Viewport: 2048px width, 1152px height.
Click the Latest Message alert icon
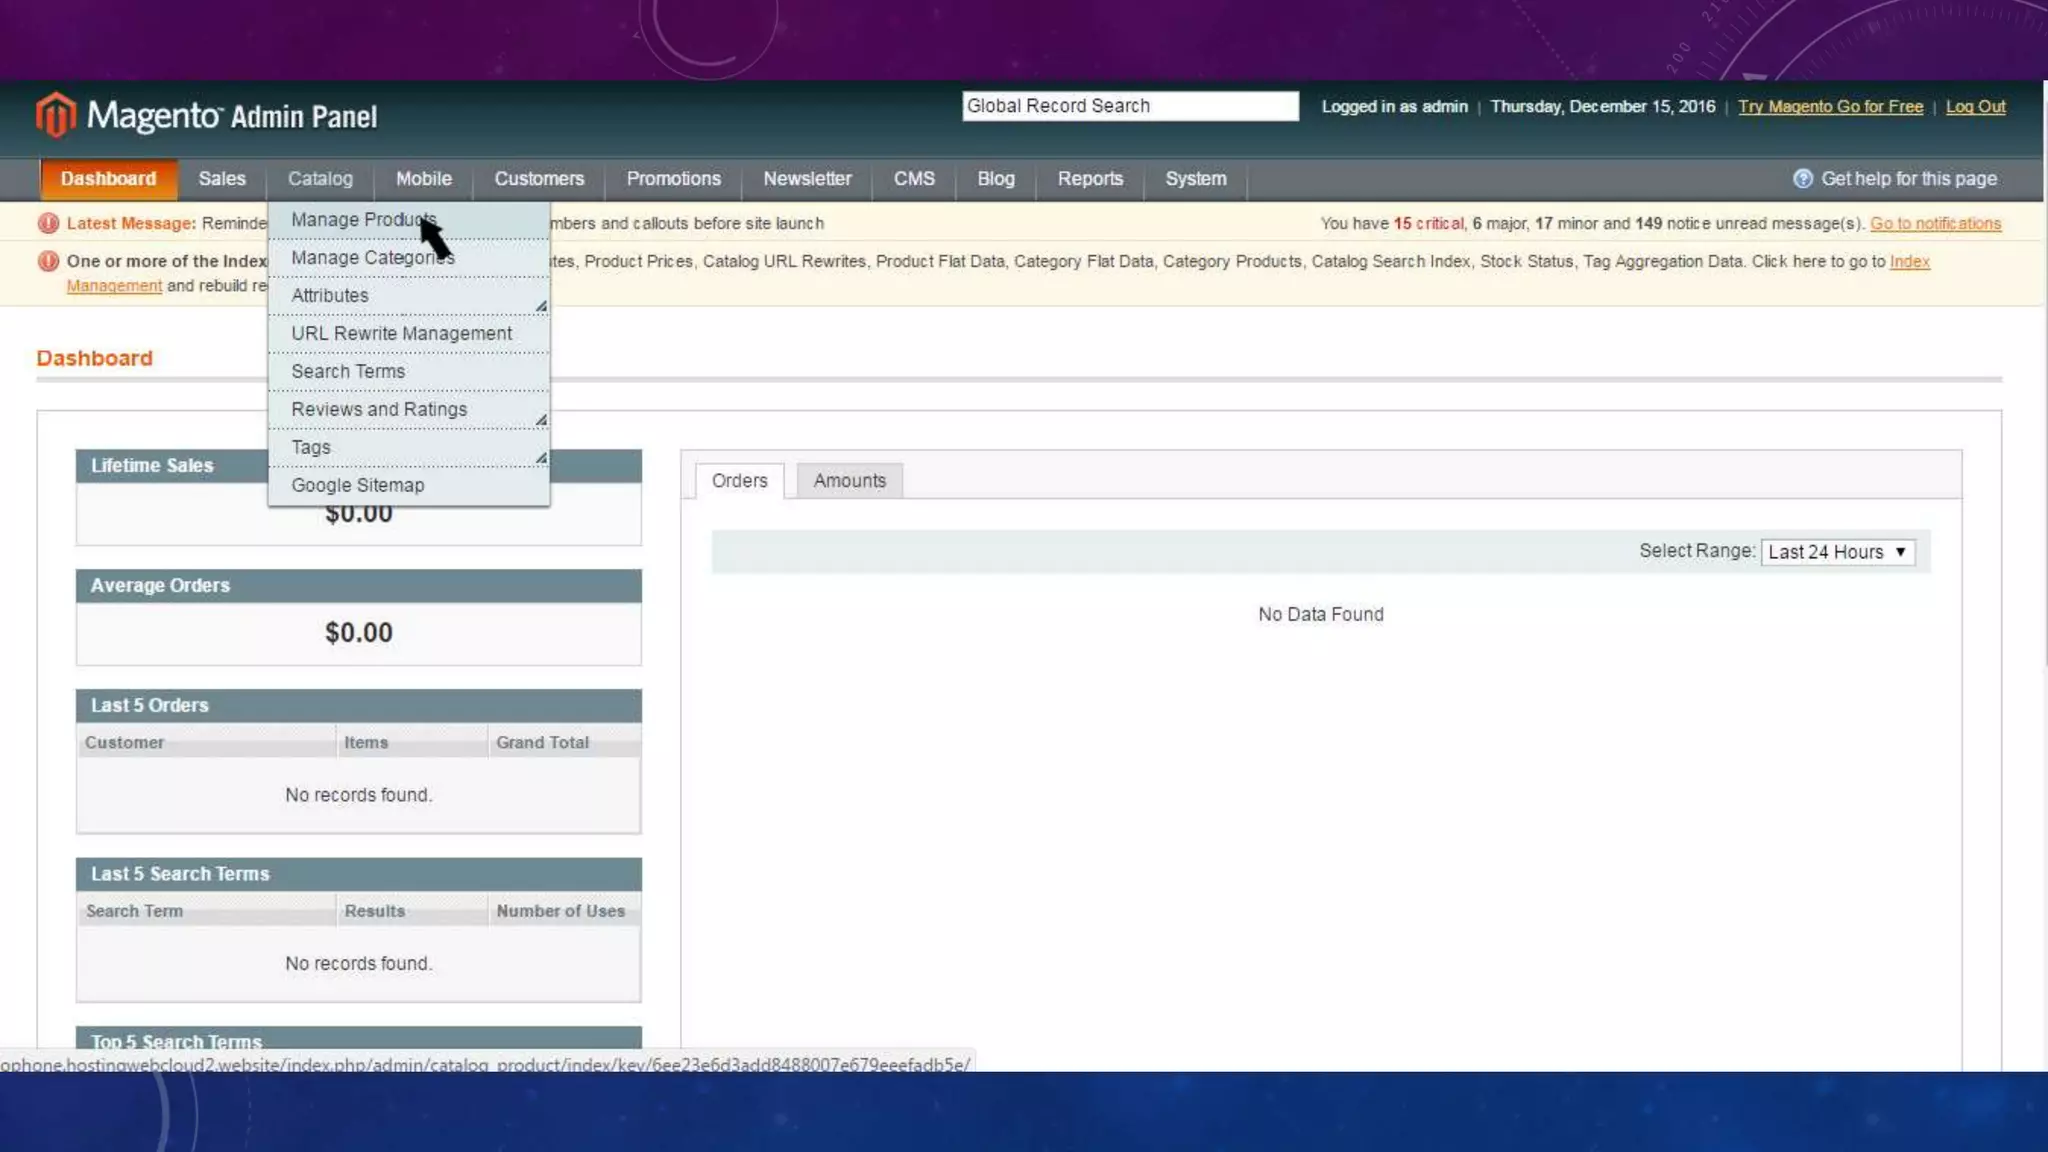(48, 223)
